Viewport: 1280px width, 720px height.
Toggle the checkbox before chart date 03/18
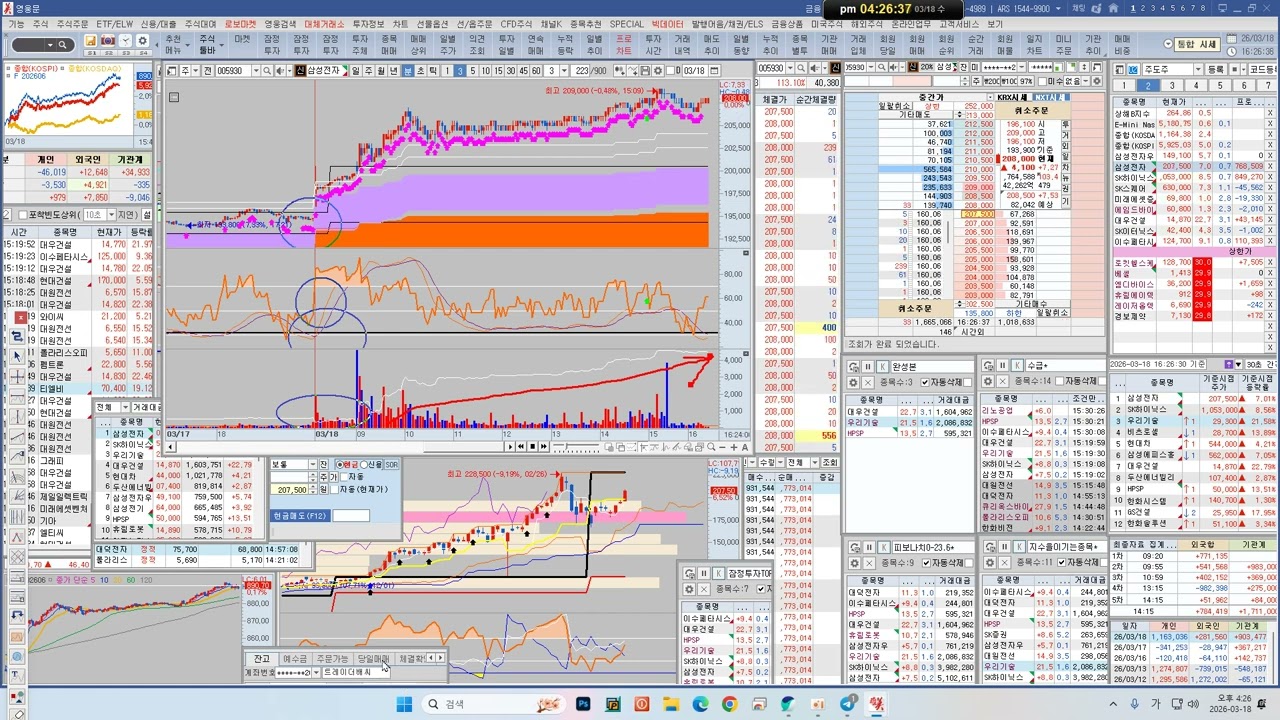point(670,71)
